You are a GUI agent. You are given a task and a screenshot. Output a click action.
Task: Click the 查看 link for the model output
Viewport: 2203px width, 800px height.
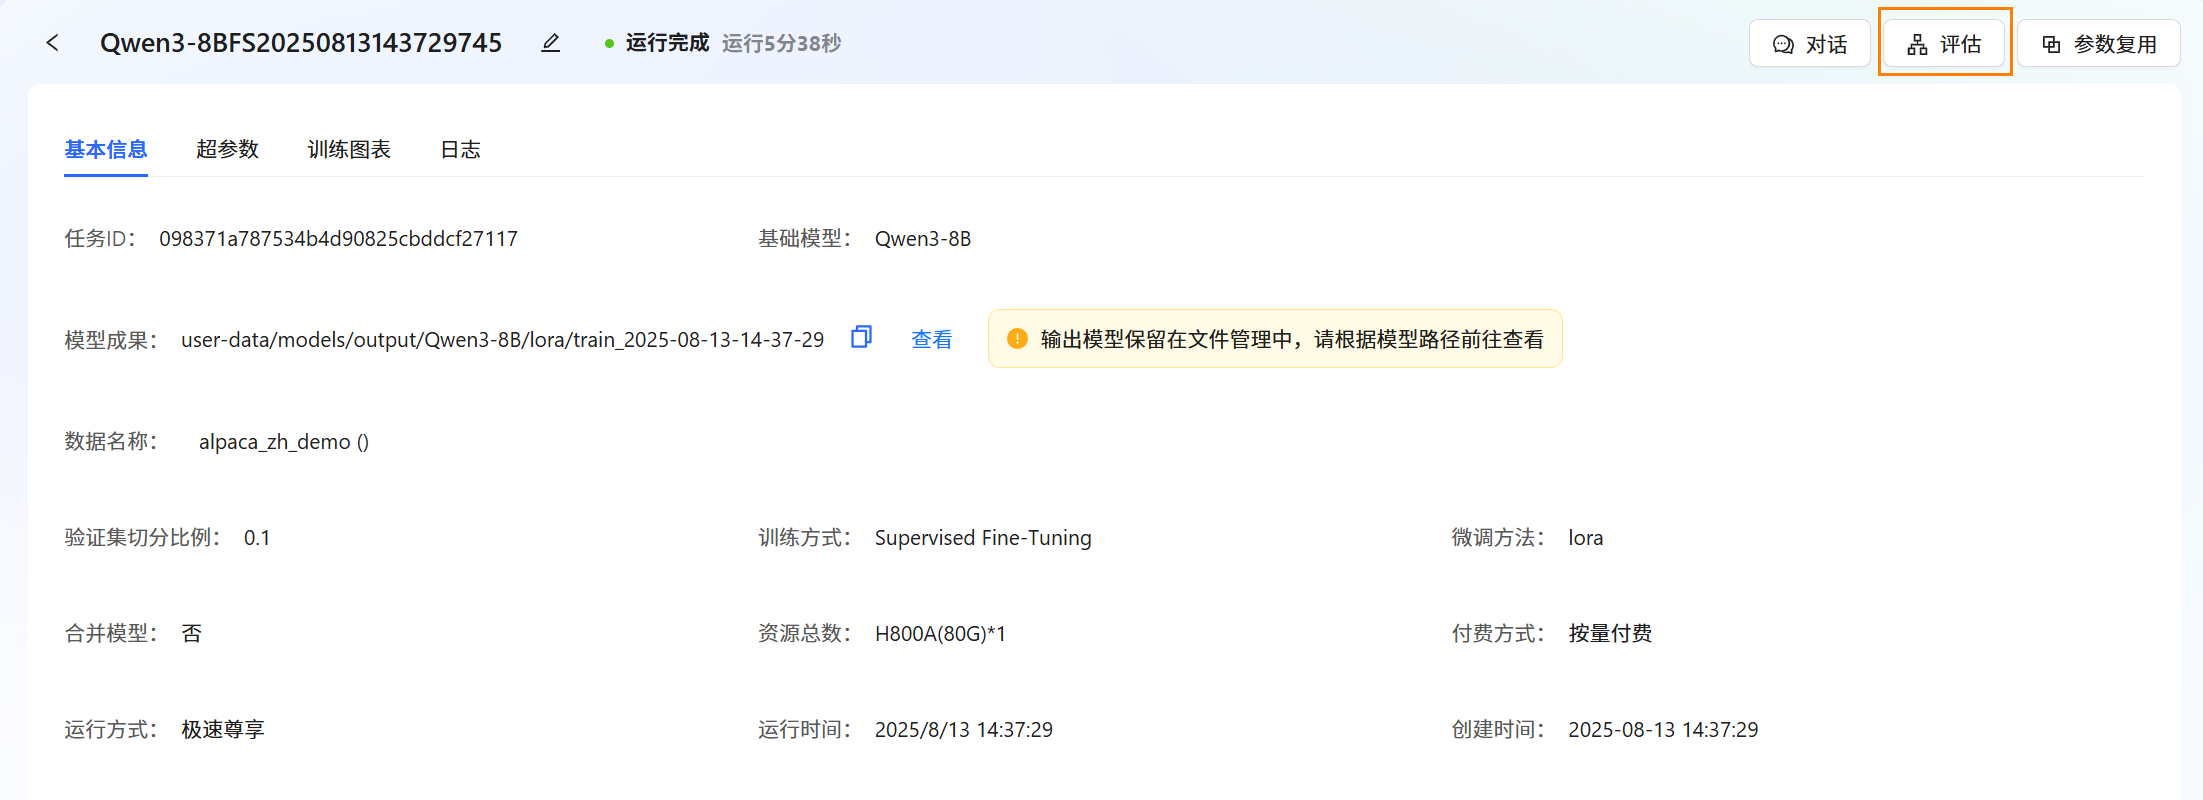(931, 340)
